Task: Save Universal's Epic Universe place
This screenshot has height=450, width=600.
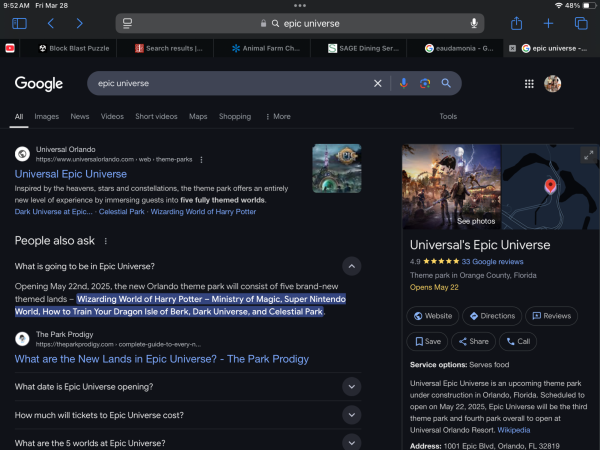Action: click(427, 341)
